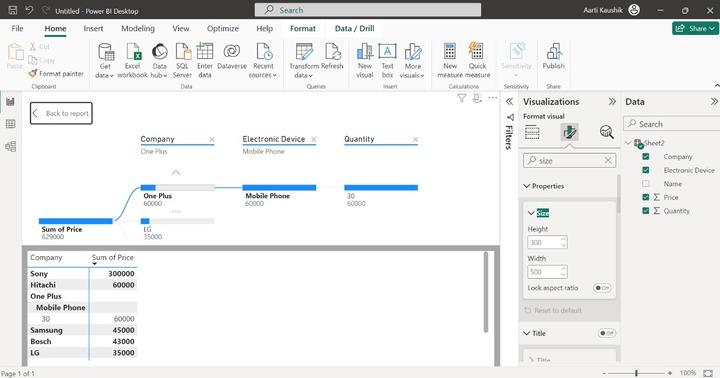Check the Name field checkbox

pyautogui.click(x=646, y=184)
